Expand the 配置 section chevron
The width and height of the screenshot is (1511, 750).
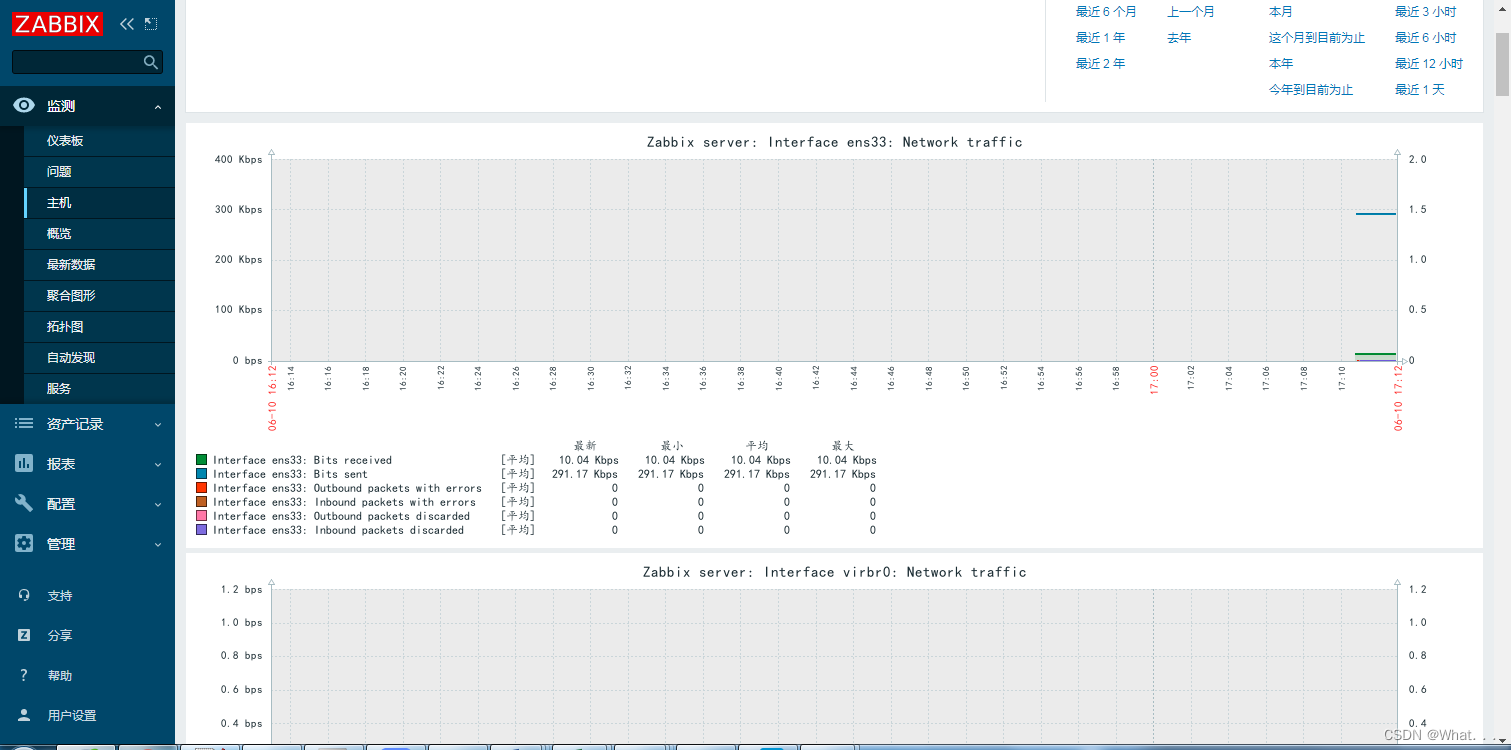coord(158,505)
